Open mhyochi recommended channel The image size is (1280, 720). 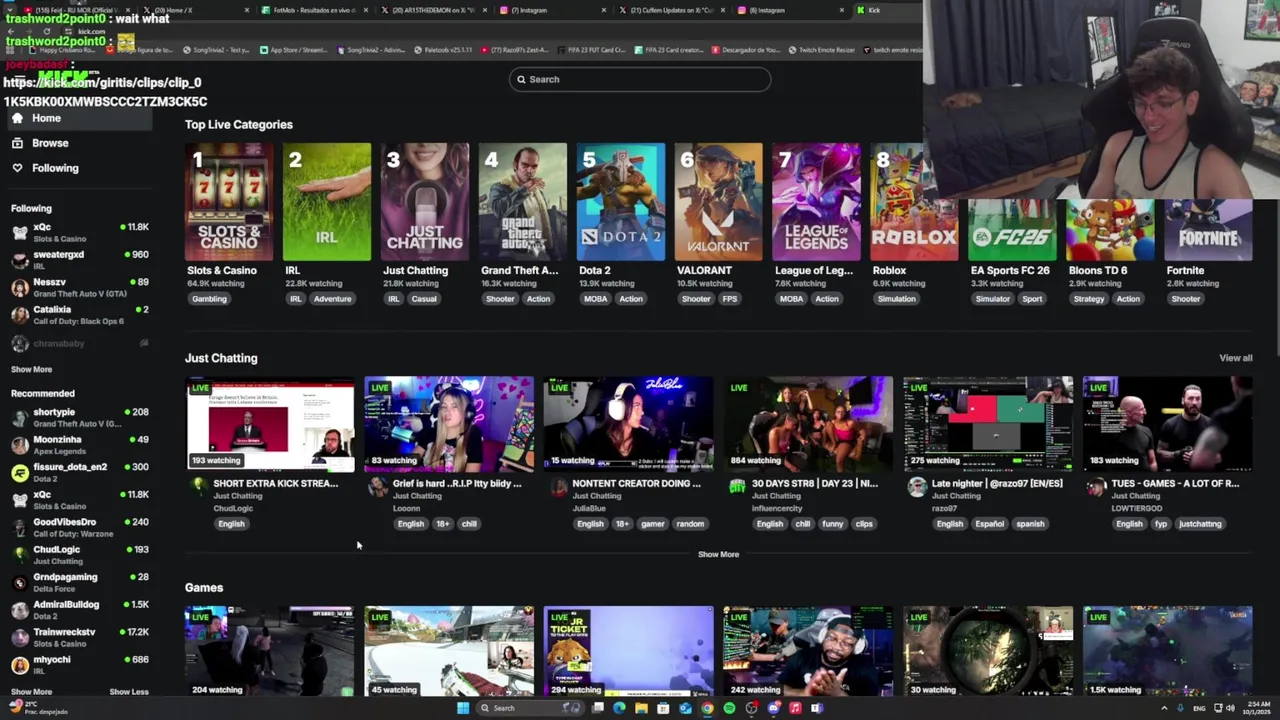(x=78, y=664)
